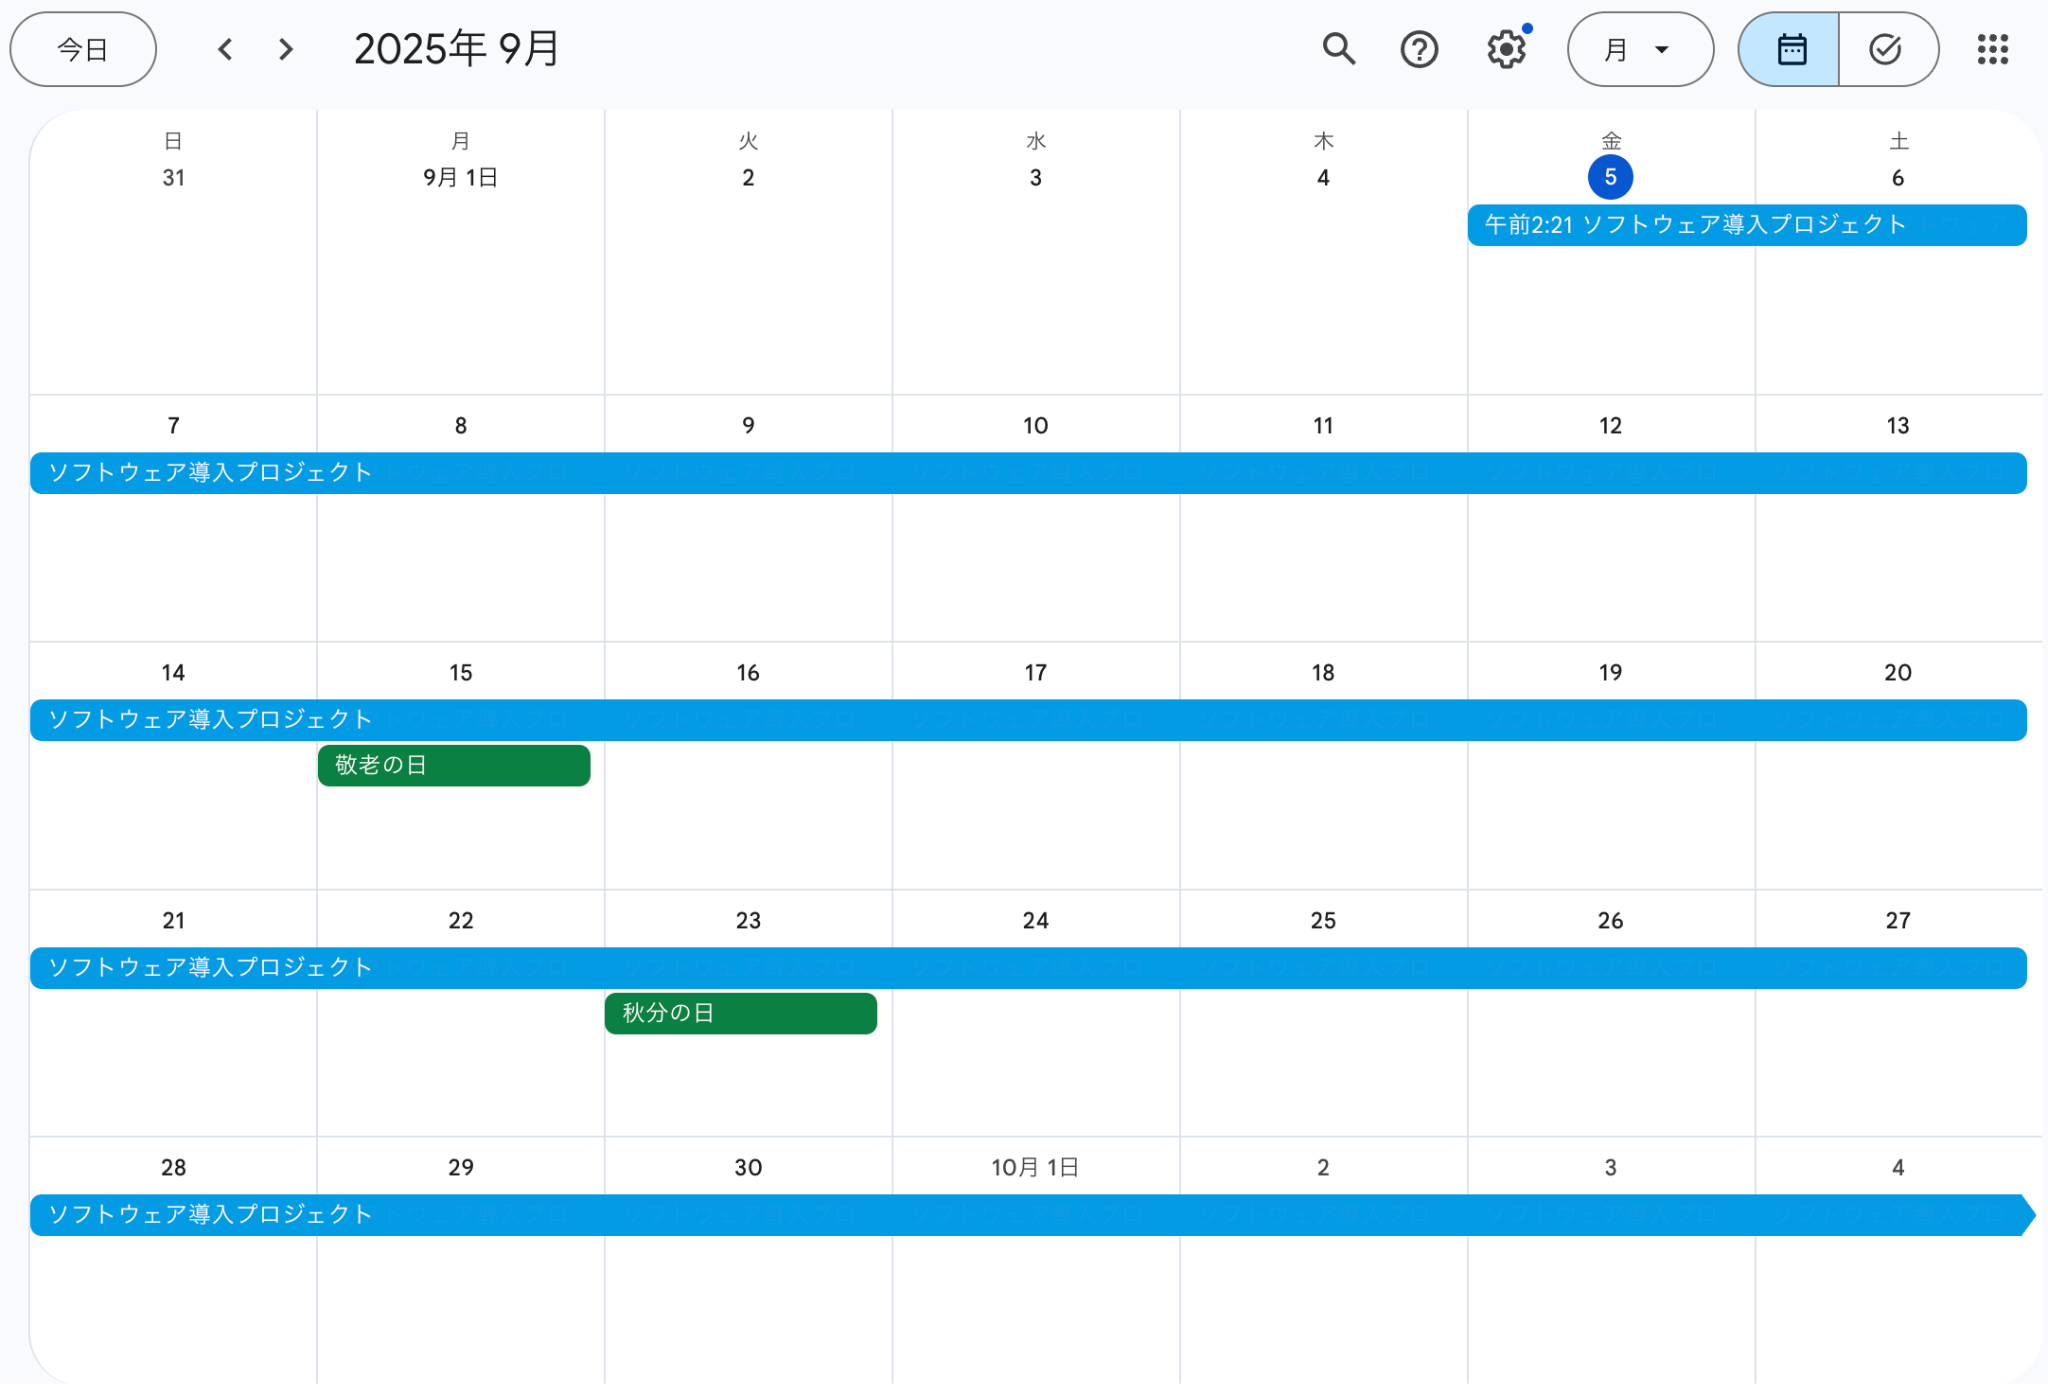Open the settings gear menu
The height and width of the screenshot is (1384, 2048).
tap(1505, 49)
